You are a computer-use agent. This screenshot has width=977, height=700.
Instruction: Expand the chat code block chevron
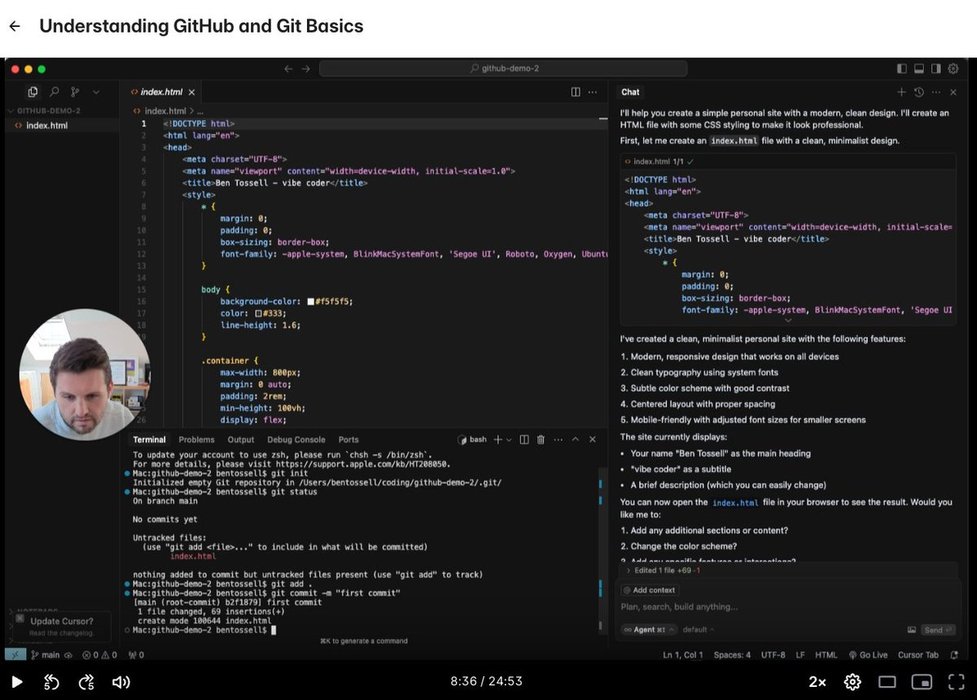click(x=788, y=320)
